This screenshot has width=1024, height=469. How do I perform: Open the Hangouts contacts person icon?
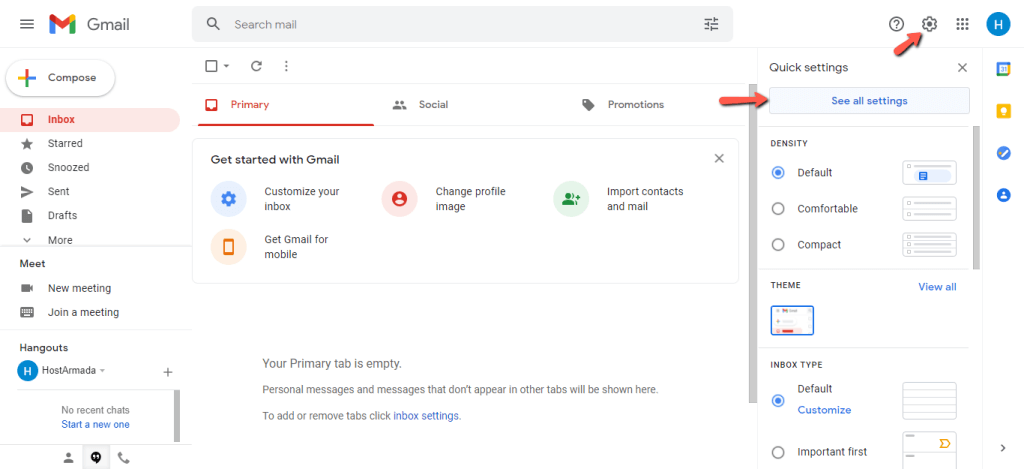coord(69,458)
